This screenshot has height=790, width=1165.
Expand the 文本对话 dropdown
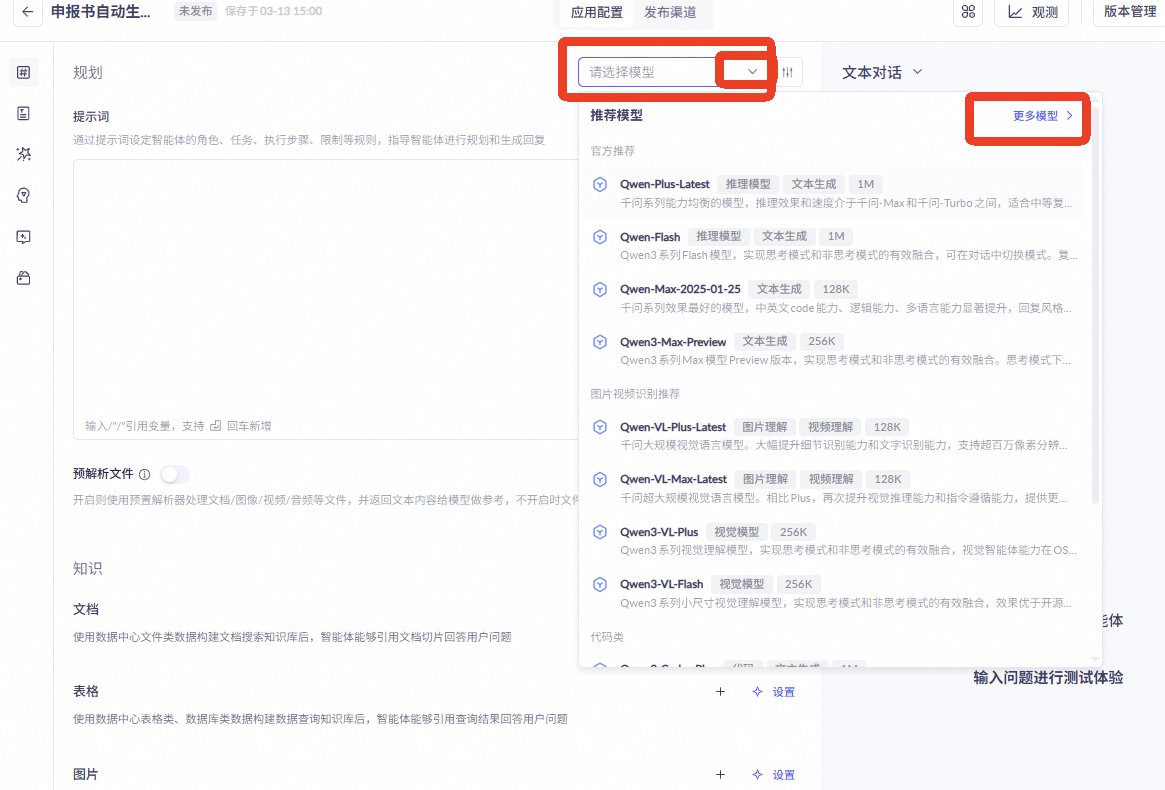(882, 72)
